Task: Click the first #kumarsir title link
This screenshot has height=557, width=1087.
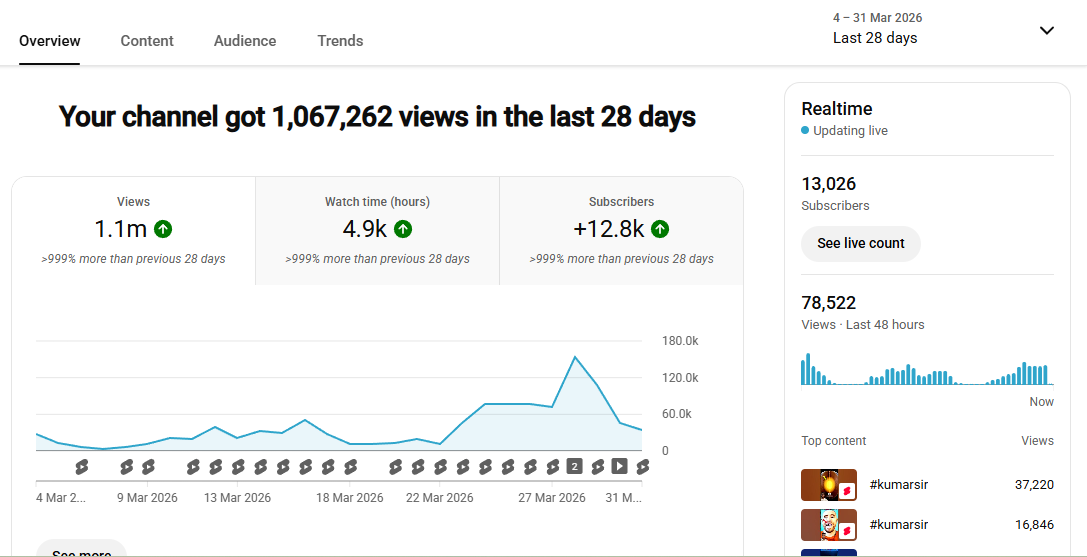Action: 898,485
